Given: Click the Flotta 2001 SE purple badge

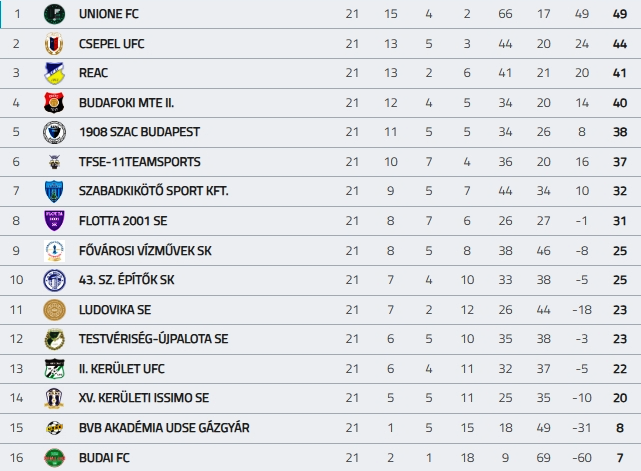Looking at the screenshot, I should click(x=54, y=221).
